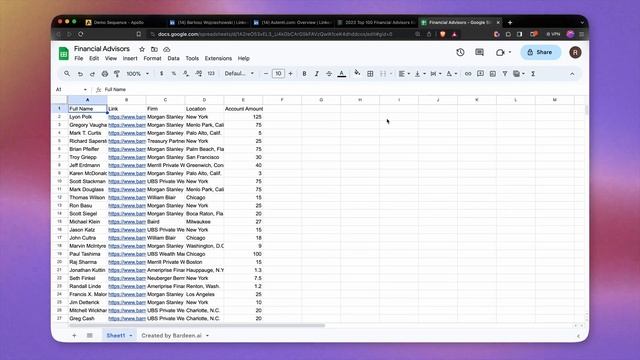This screenshot has height=360, width=640.
Task: Open text rotation dropdown
Action: click(x=451, y=74)
